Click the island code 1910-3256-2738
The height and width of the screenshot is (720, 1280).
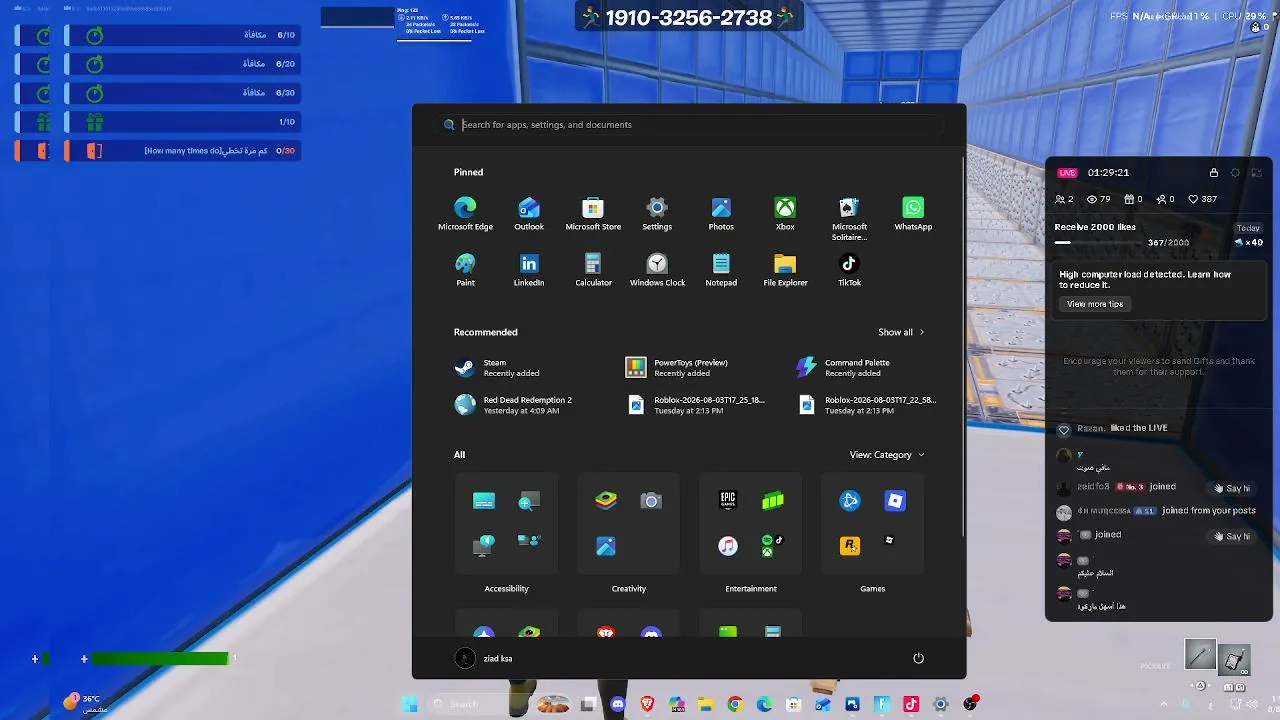688,17
